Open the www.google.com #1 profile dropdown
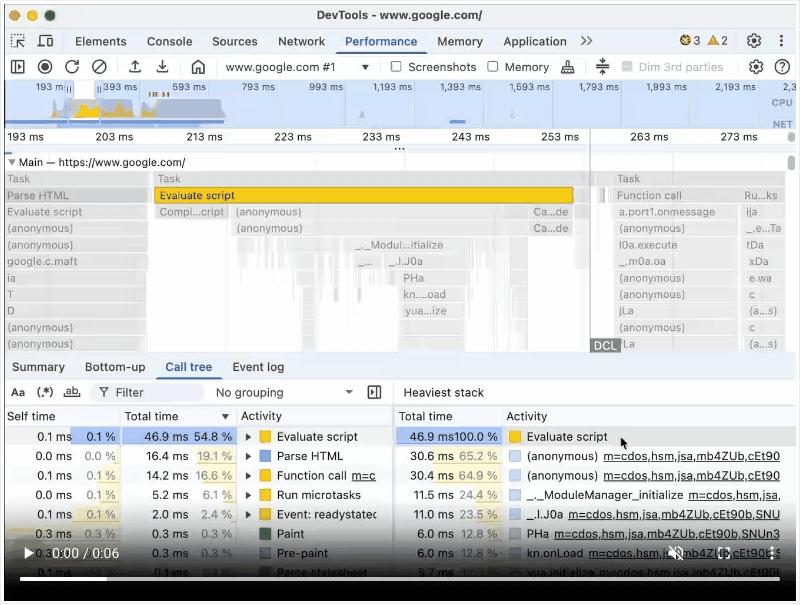Viewport: 800px width, 605px height. pyautogui.click(x=297, y=67)
